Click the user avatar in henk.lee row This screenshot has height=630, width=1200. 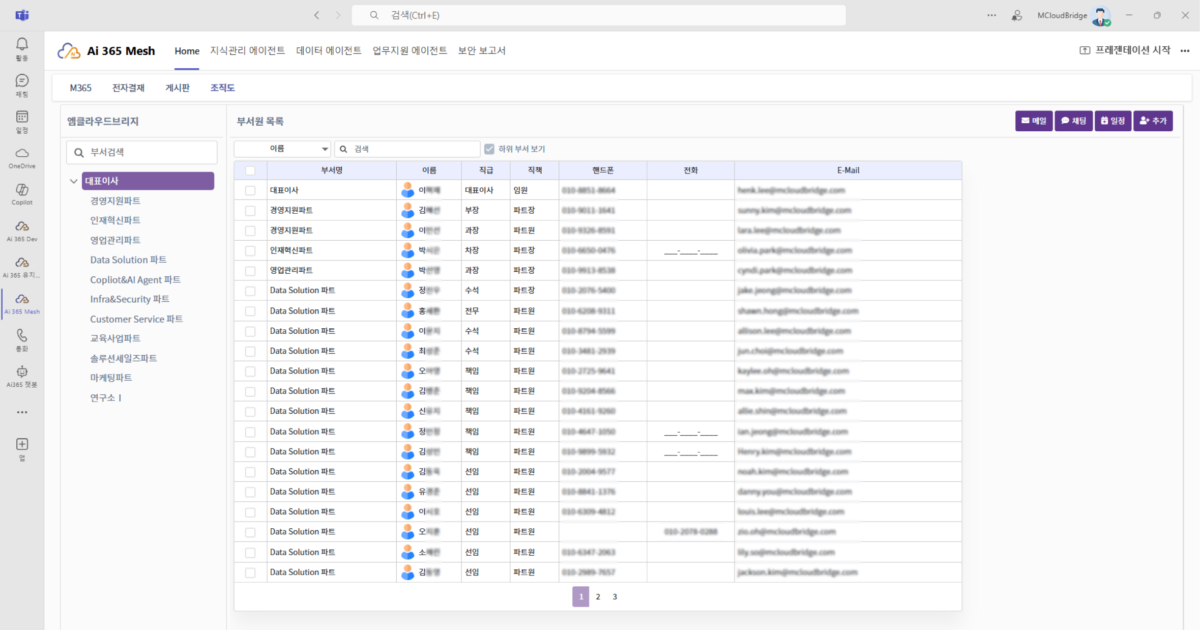407,189
